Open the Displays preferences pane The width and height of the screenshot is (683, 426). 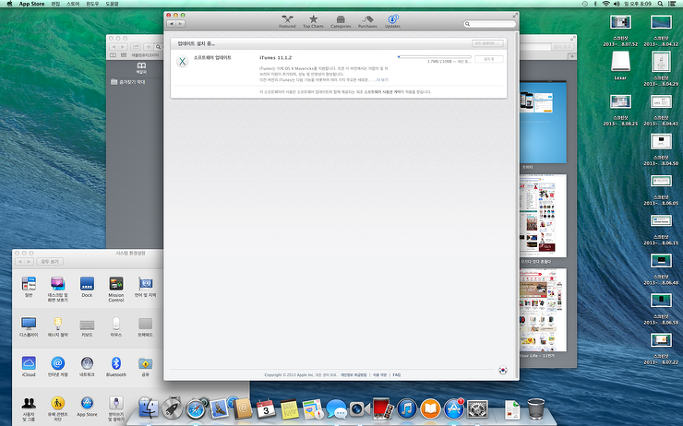pos(28,327)
